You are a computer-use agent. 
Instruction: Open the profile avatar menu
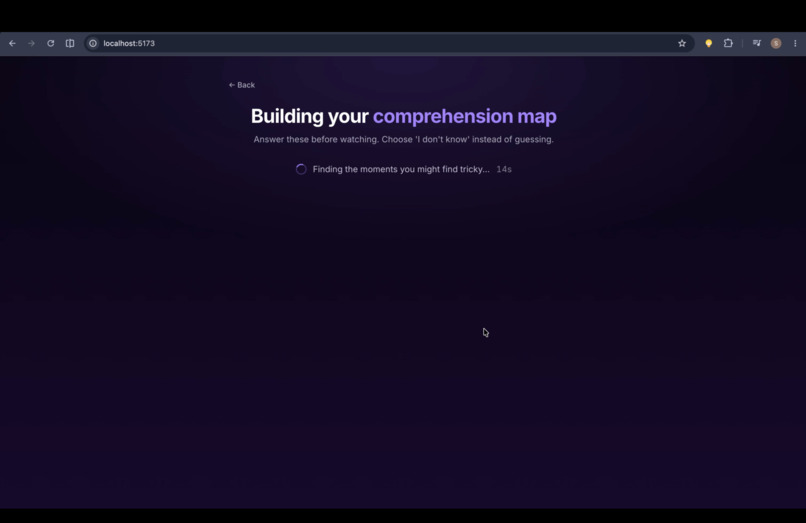pyautogui.click(x=776, y=44)
